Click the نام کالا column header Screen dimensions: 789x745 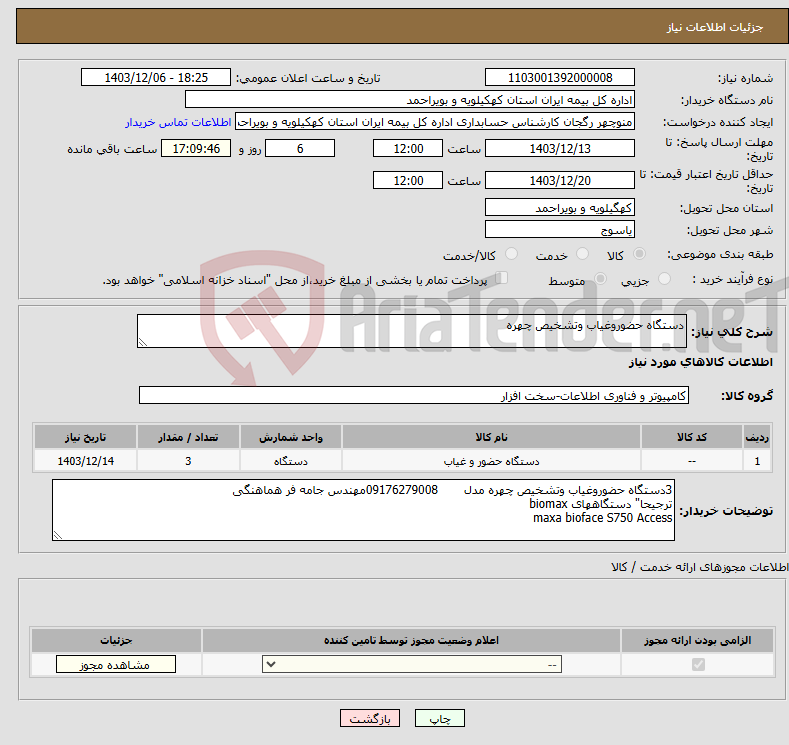[x=491, y=438]
